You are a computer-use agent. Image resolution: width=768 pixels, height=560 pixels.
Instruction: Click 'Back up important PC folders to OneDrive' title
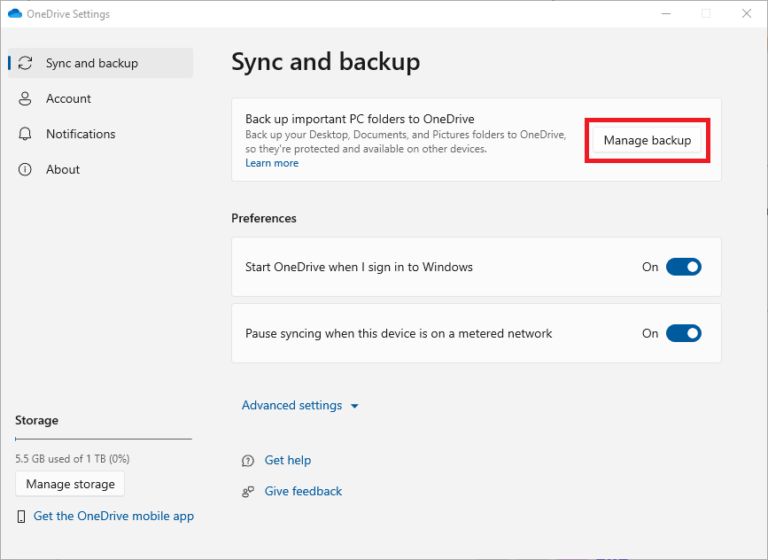[x=360, y=119]
